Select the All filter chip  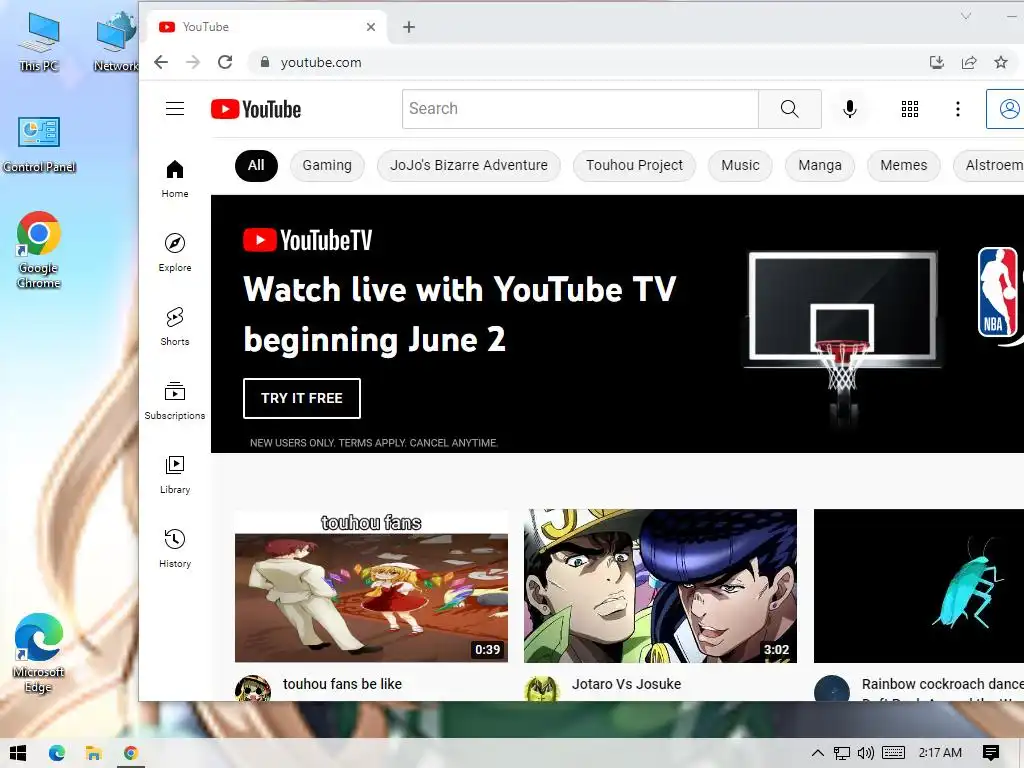pyautogui.click(x=256, y=165)
